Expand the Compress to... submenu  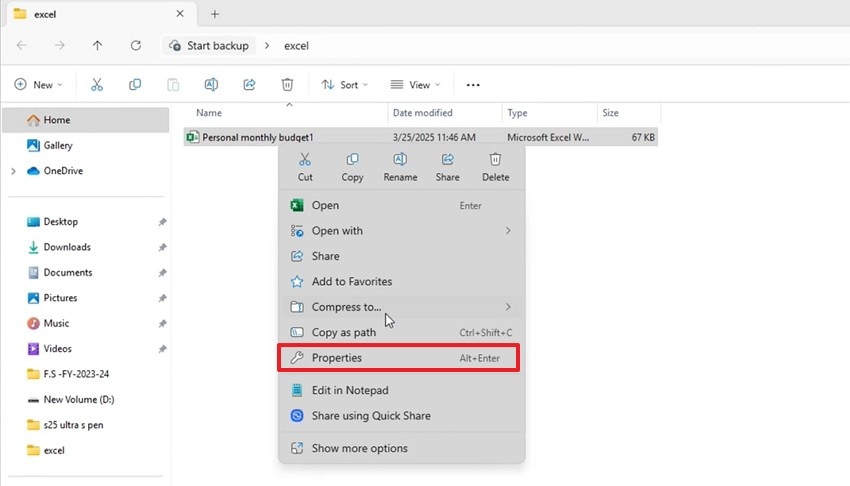tap(508, 307)
